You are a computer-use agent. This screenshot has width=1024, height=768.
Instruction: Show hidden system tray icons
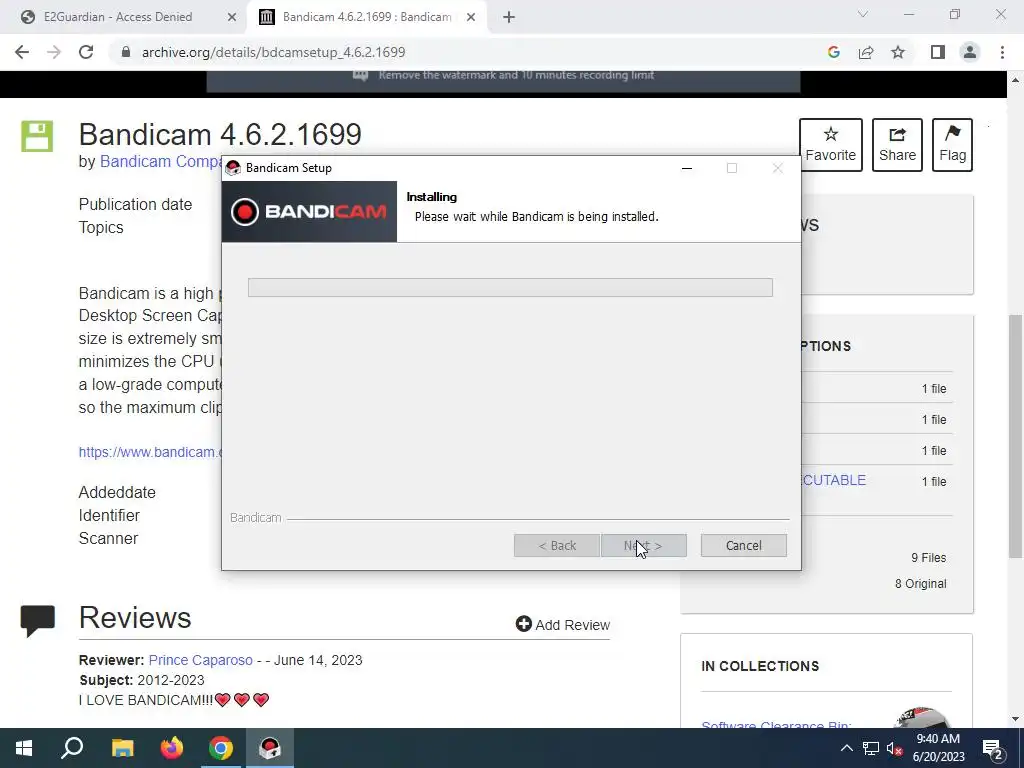pyautogui.click(x=846, y=748)
